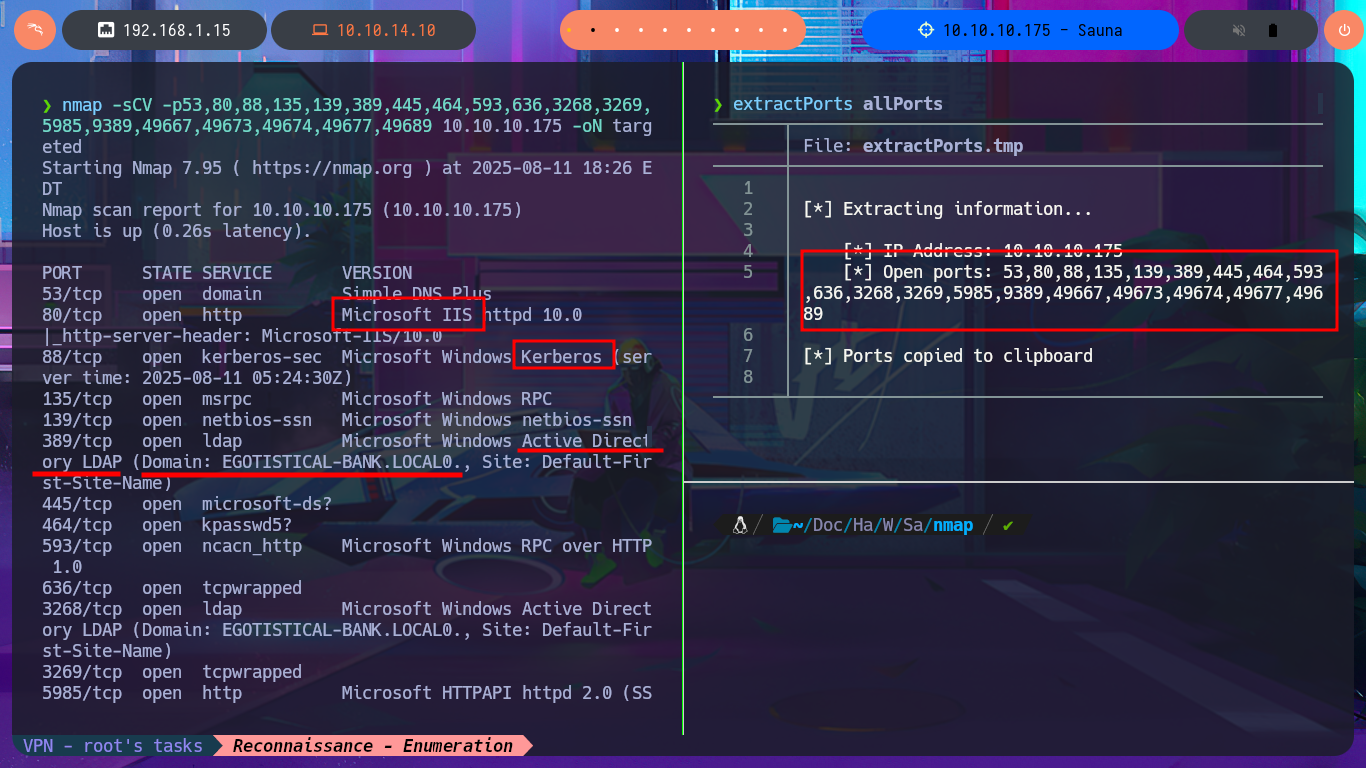1366x768 pixels.
Task: Click line number 8 in extractPorts output
Action: coord(748,378)
